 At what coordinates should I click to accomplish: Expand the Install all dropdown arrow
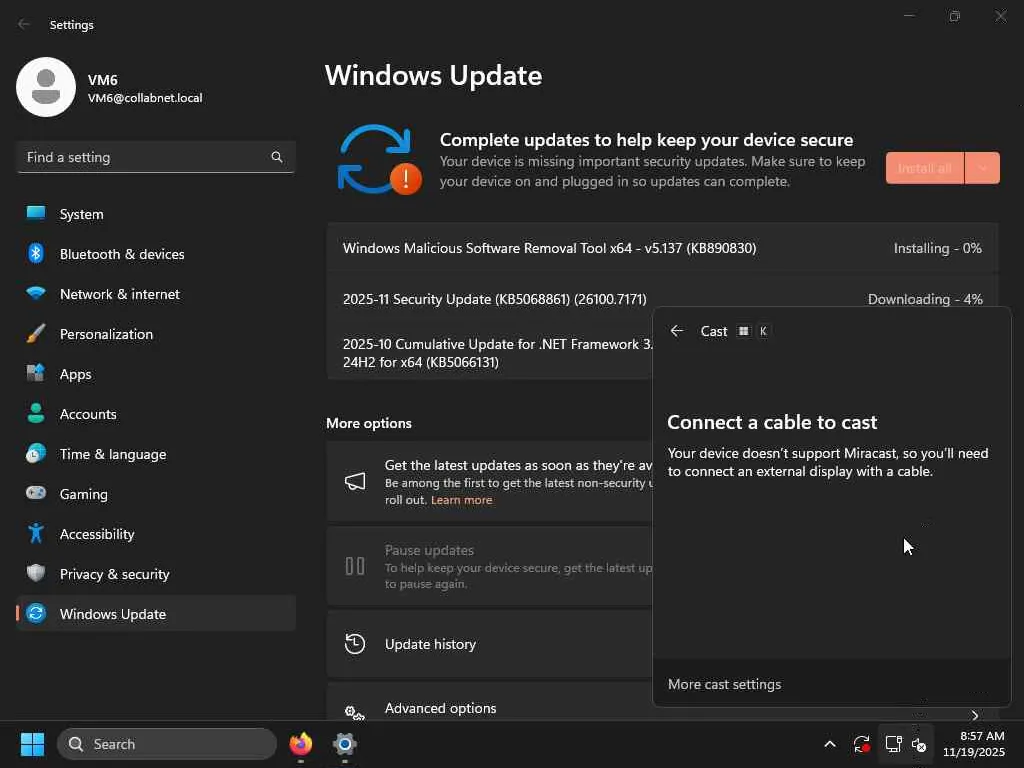[982, 168]
